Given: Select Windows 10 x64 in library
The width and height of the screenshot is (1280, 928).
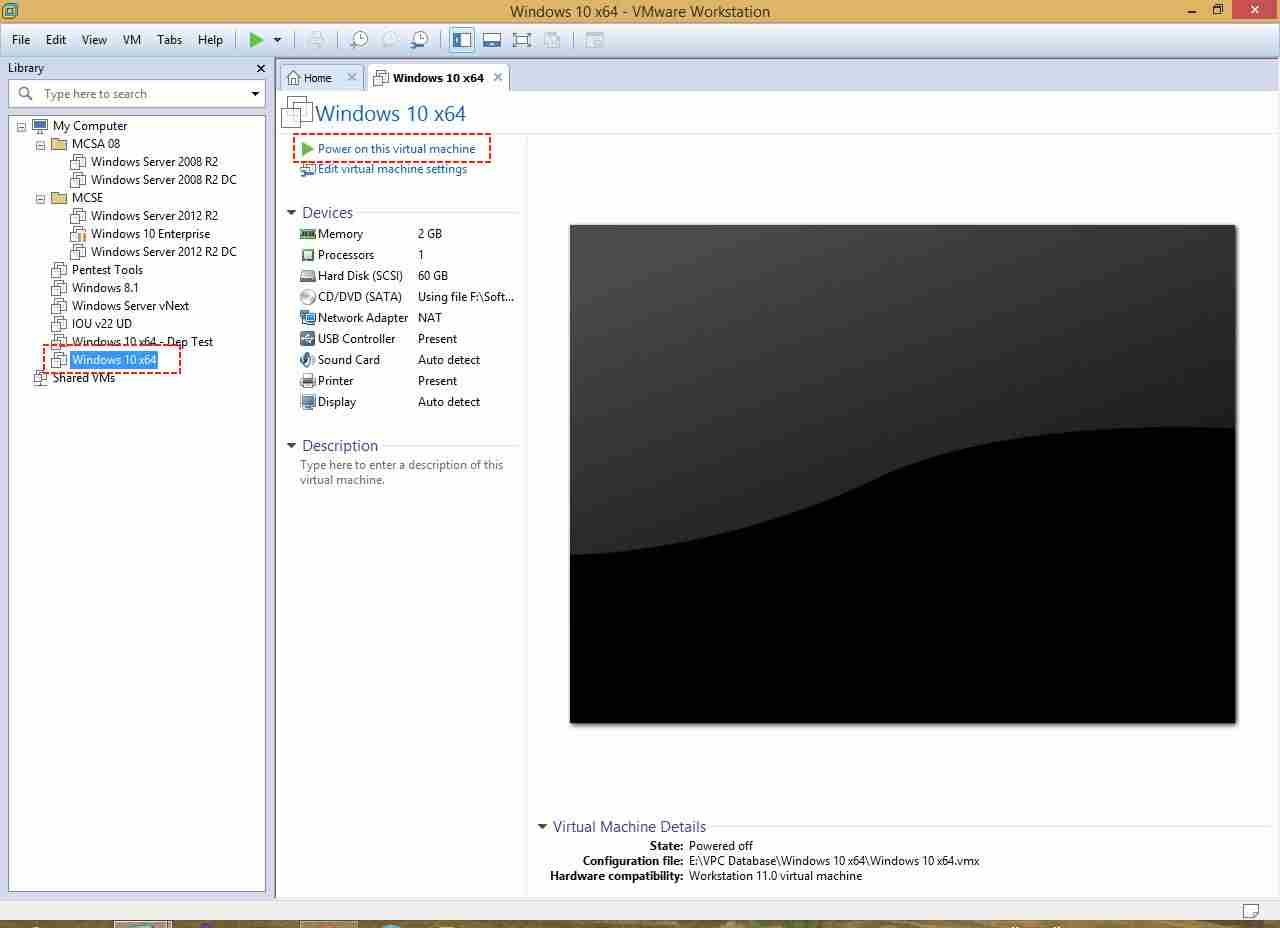Looking at the screenshot, I should pyautogui.click(x=114, y=360).
